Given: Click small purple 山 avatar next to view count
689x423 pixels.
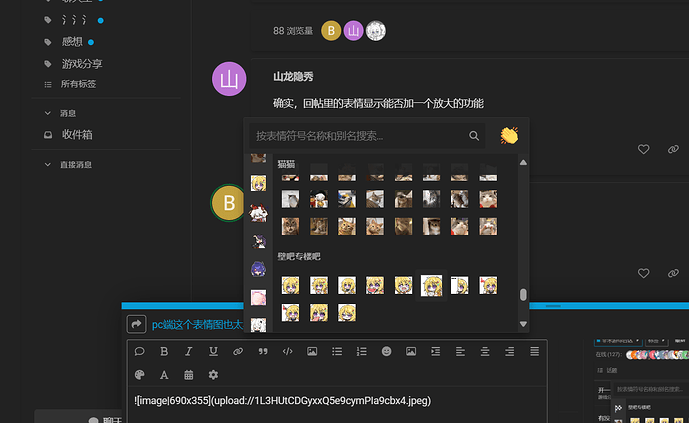Looking at the screenshot, I should pyautogui.click(x=353, y=31).
